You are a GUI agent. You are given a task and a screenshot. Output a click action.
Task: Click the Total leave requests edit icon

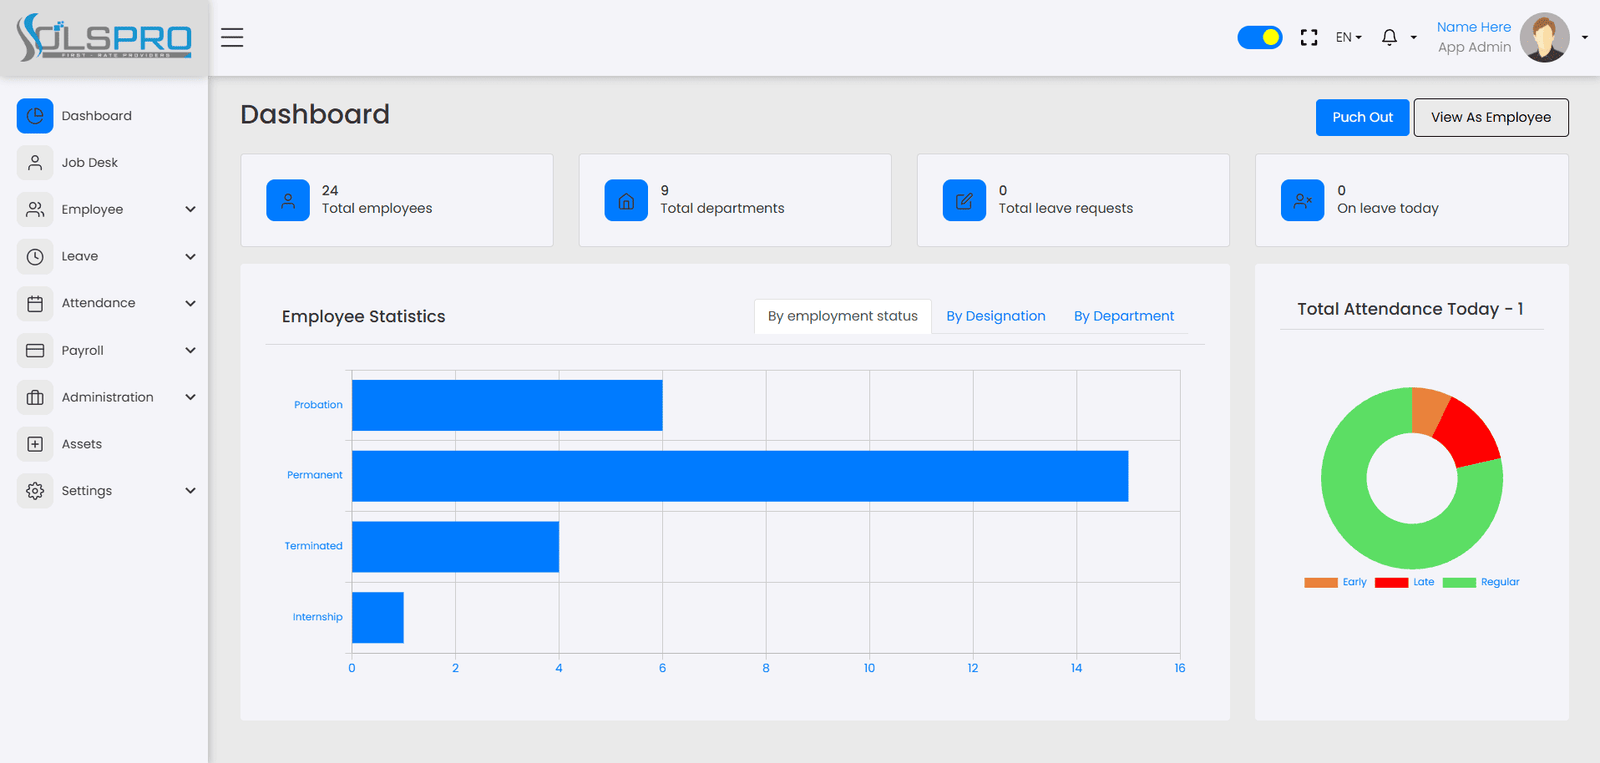(x=964, y=200)
